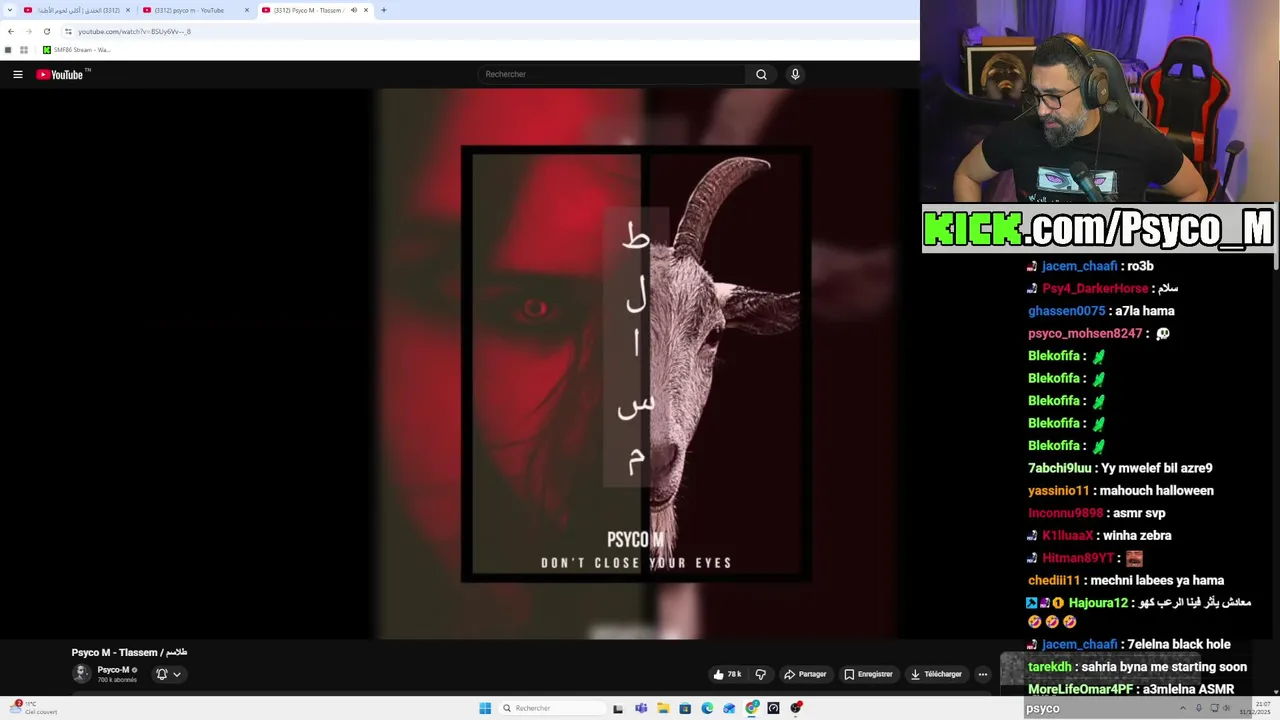The width and height of the screenshot is (1280, 720).
Task: Save video using Enregistrer button
Action: (868, 674)
